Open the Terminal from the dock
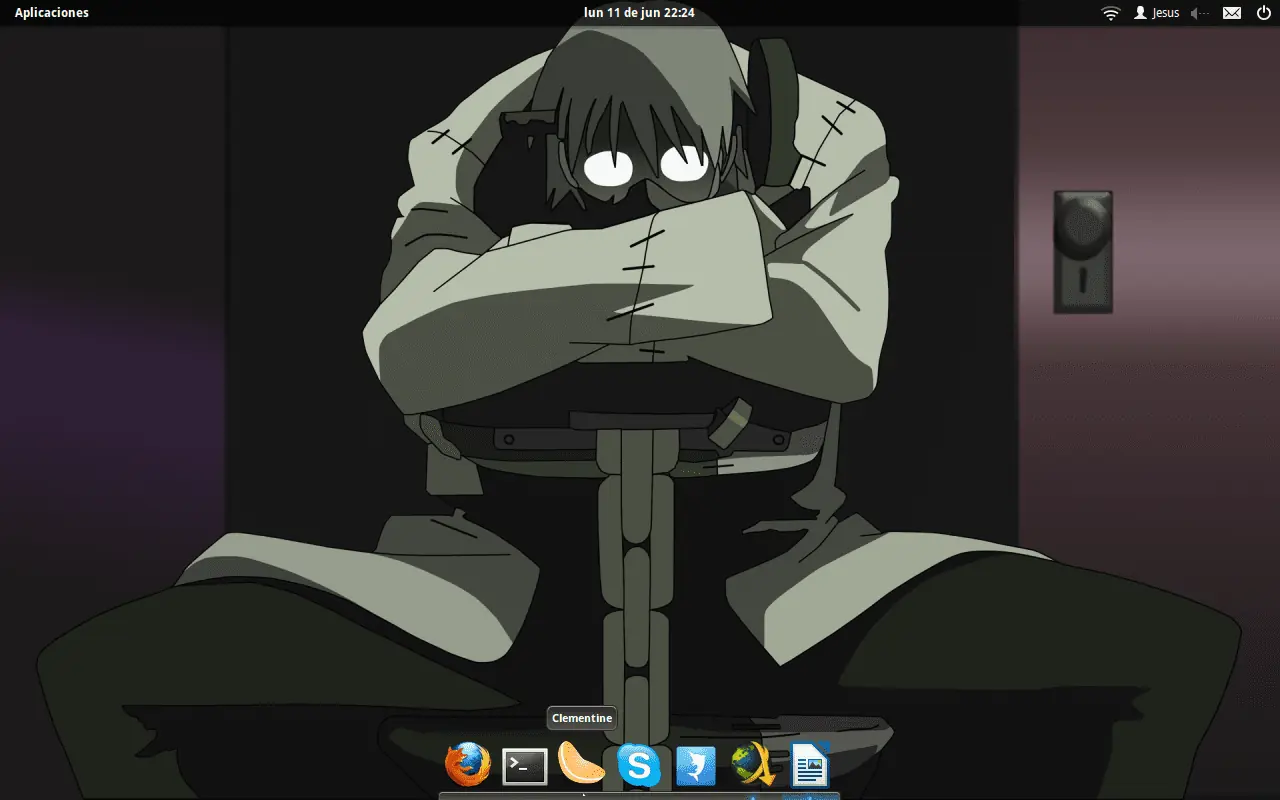Image resolution: width=1280 pixels, height=800 pixels. 524,767
